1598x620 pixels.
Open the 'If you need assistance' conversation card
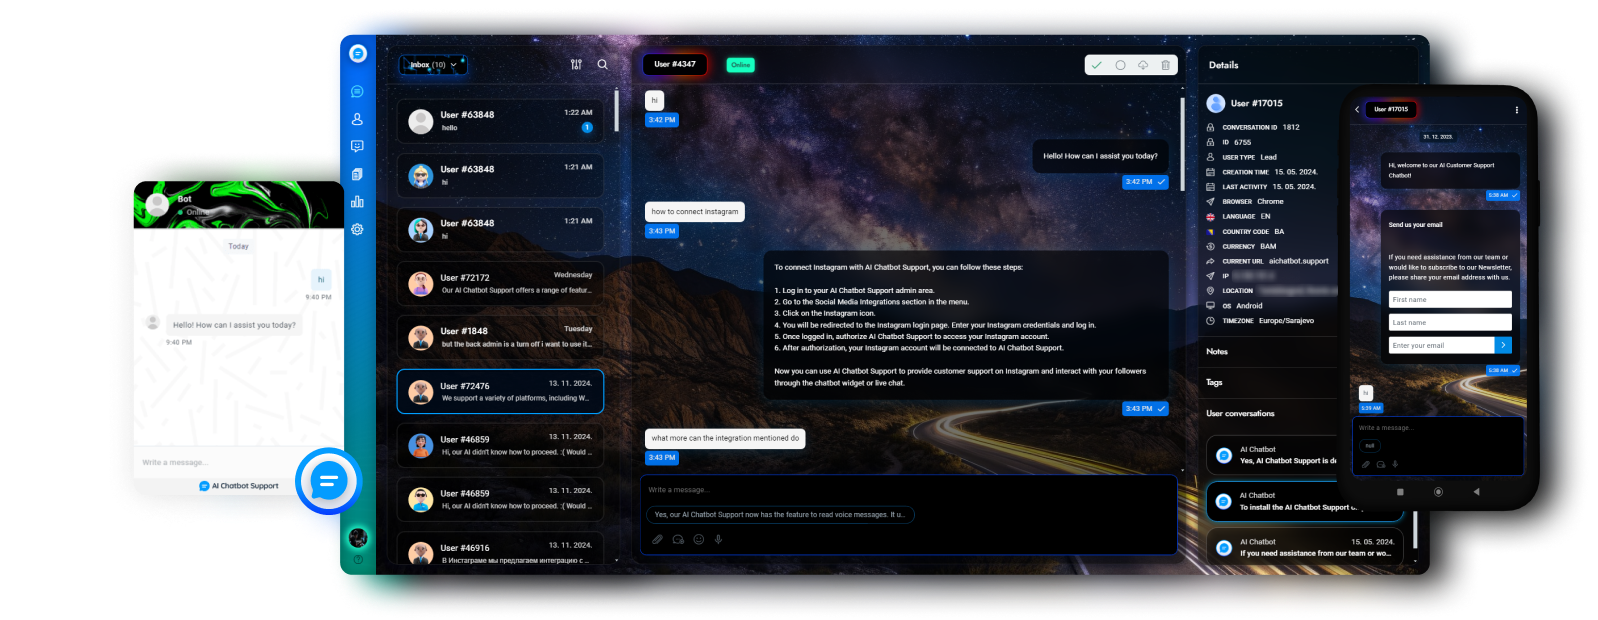coord(1305,547)
